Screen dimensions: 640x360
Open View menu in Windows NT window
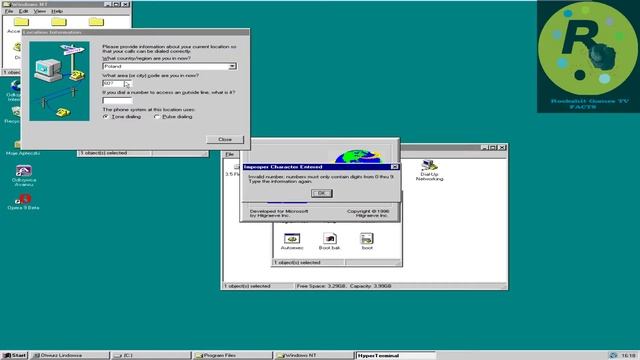click(40, 11)
